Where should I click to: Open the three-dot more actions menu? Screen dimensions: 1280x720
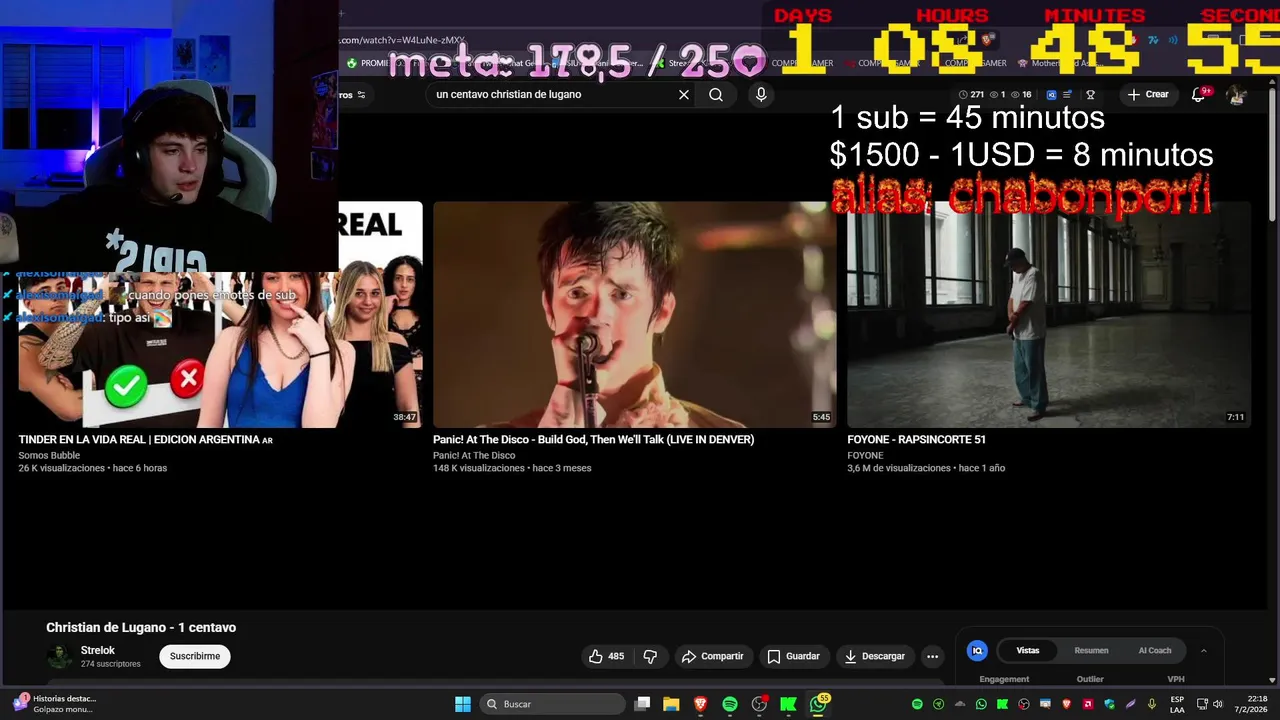(932, 656)
